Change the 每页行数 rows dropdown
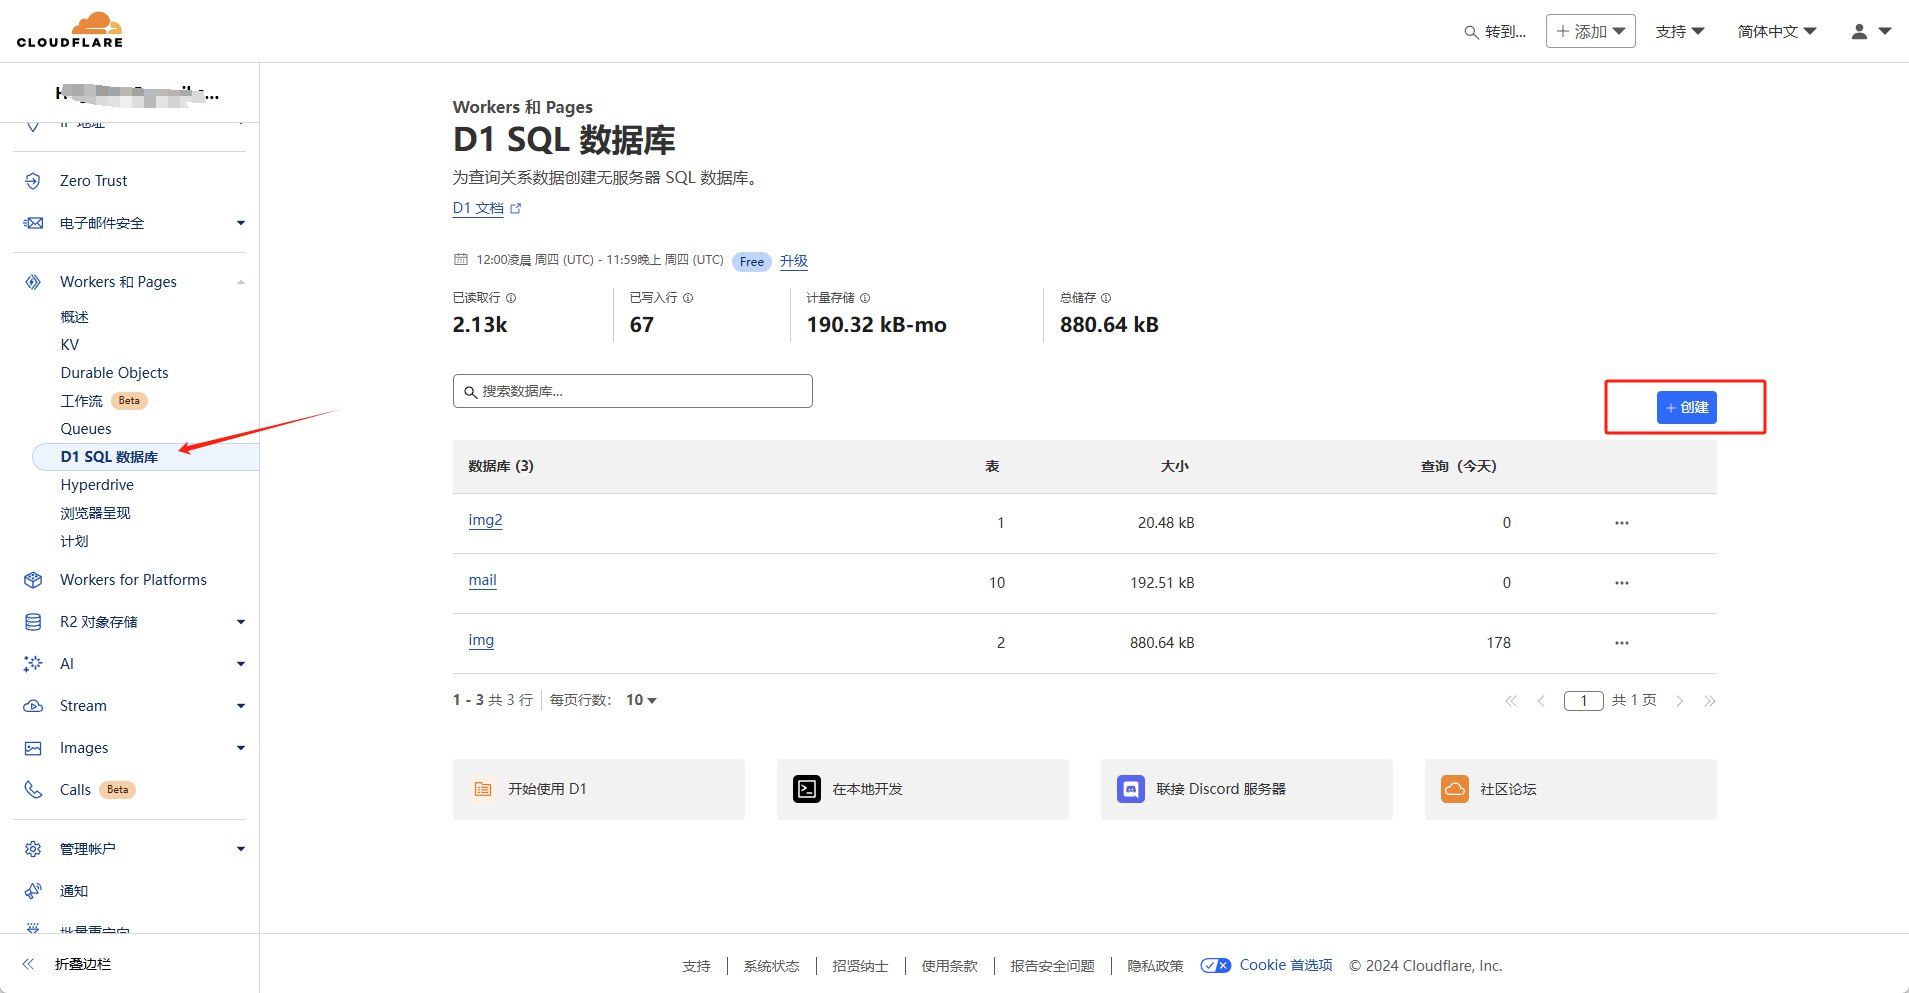1909x993 pixels. coord(641,700)
